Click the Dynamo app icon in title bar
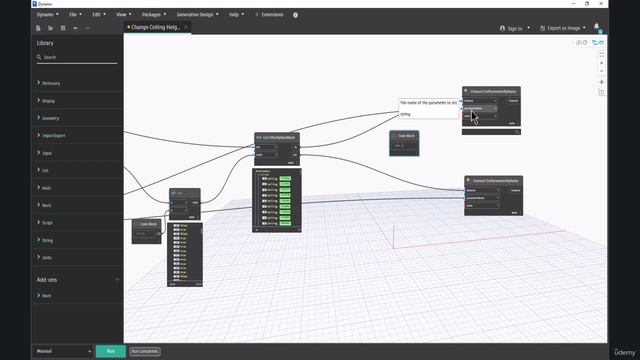 click(34, 4)
